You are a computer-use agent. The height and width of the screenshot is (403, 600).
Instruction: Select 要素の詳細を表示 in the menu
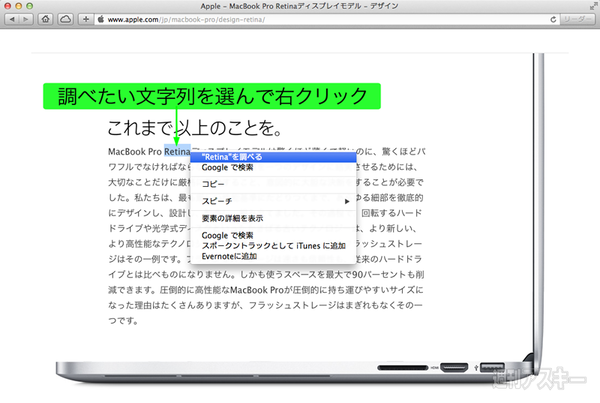[x=273, y=219]
